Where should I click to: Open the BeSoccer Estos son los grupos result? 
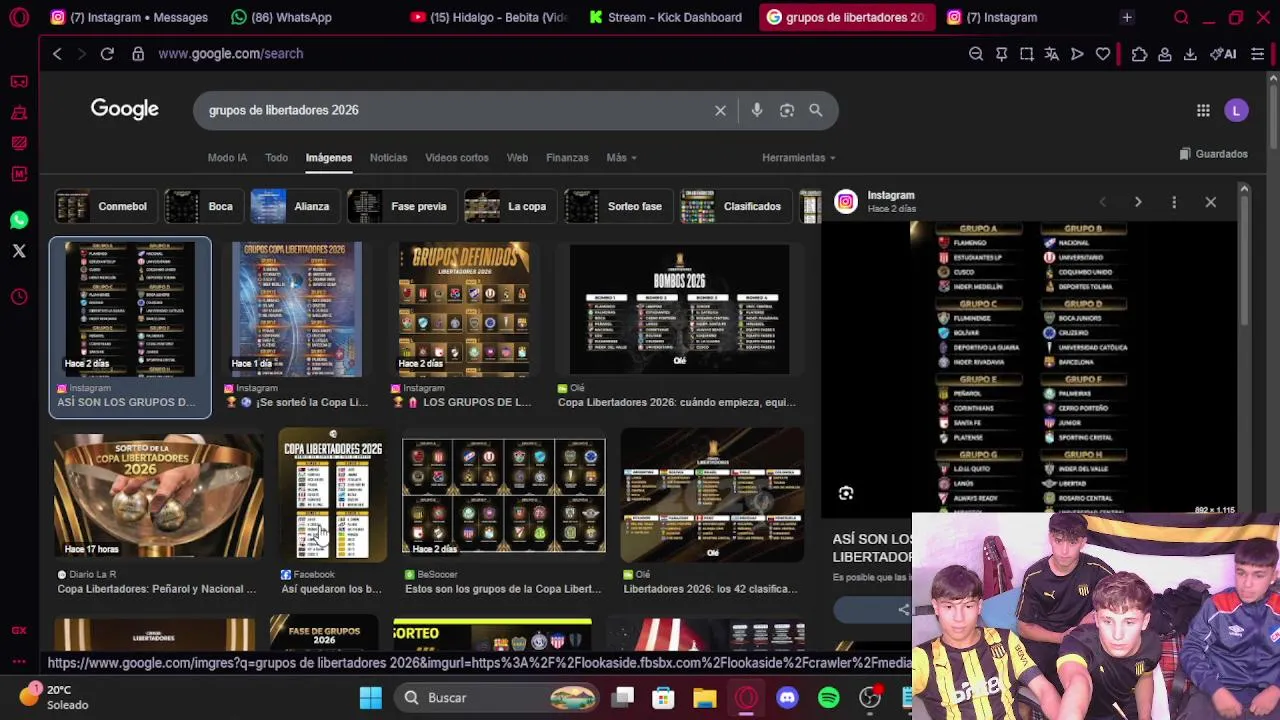click(x=503, y=589)
